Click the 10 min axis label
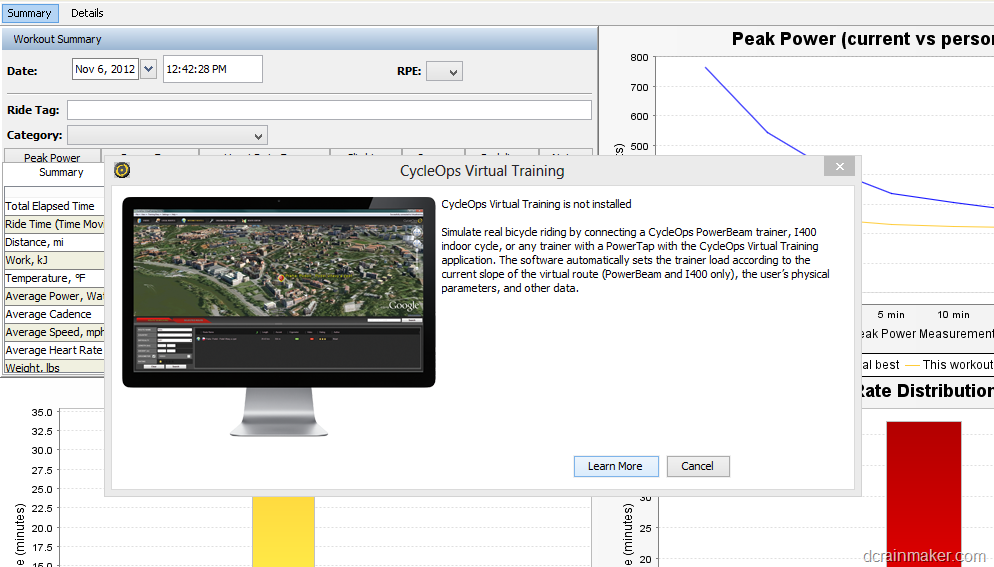This screenshot has height=567, width=994. pyautogui.click(x=953, y=315)
